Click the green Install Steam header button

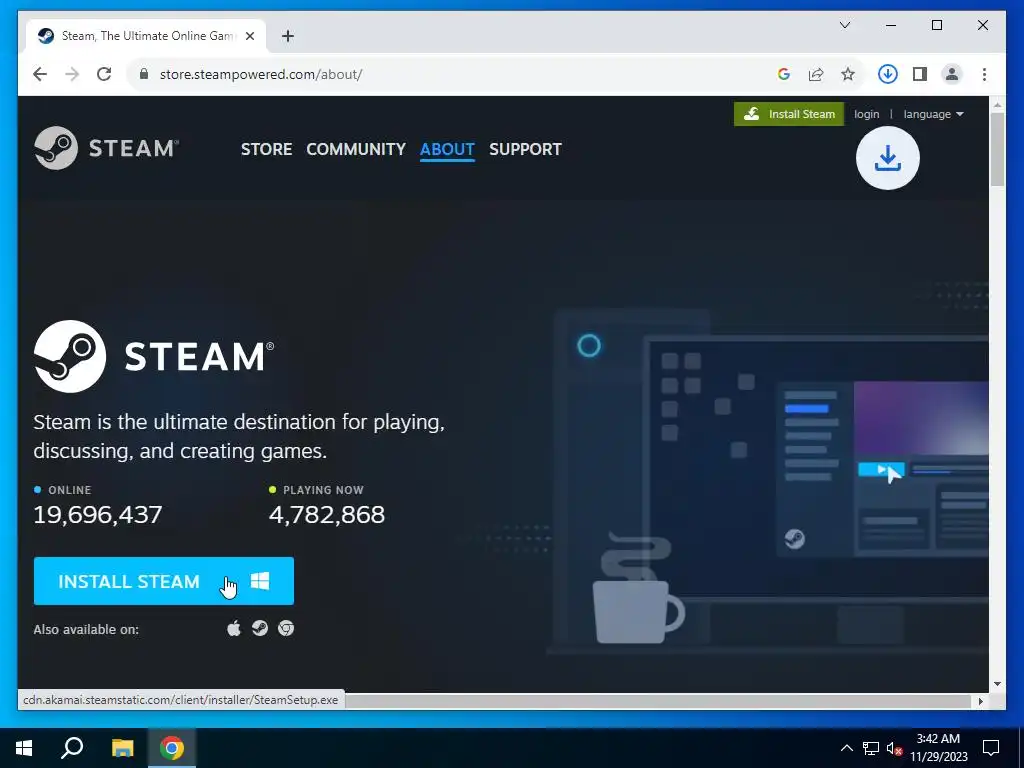pyautogui.click(x=789, y=114)
